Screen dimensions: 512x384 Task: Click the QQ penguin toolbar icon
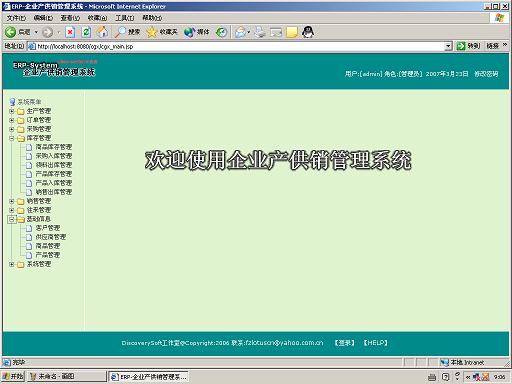click(308, 32)
